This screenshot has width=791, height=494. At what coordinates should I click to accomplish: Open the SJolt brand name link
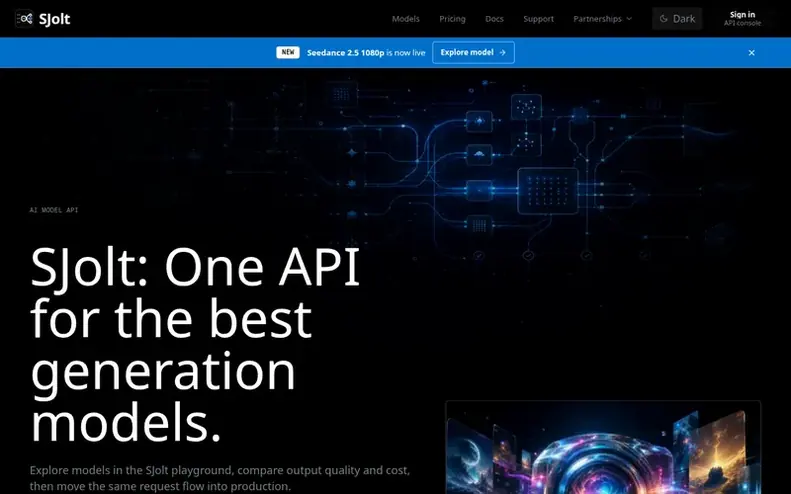coord(54,19)
